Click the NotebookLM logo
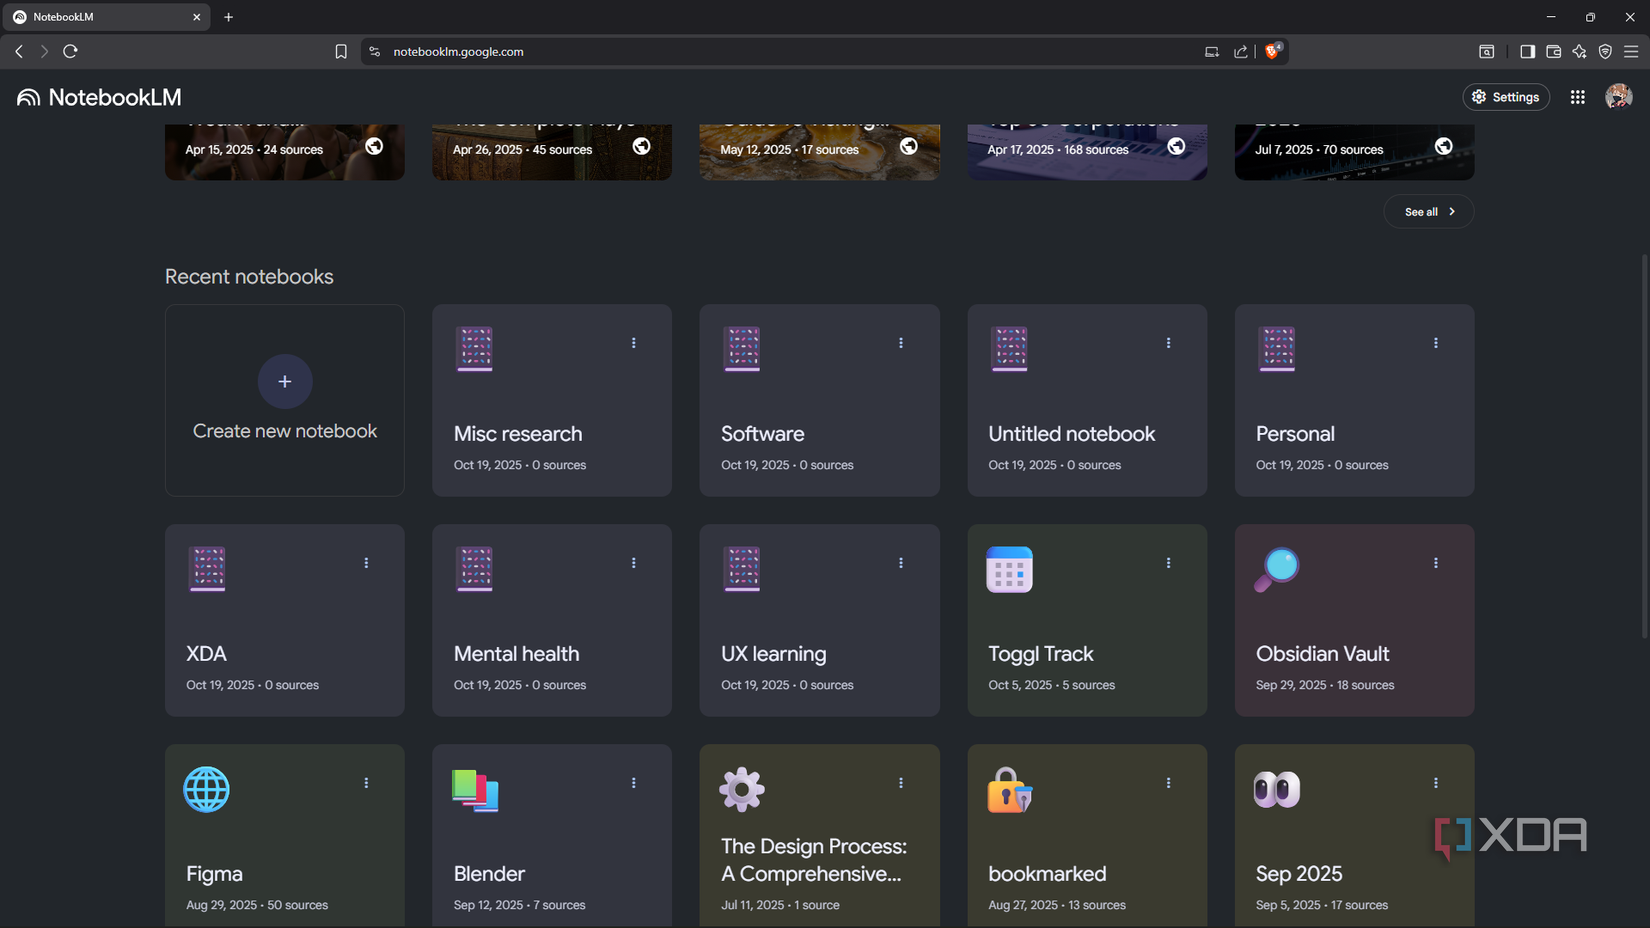The image size is (1650, 928). pyautogui.click(x=99, y=97)
